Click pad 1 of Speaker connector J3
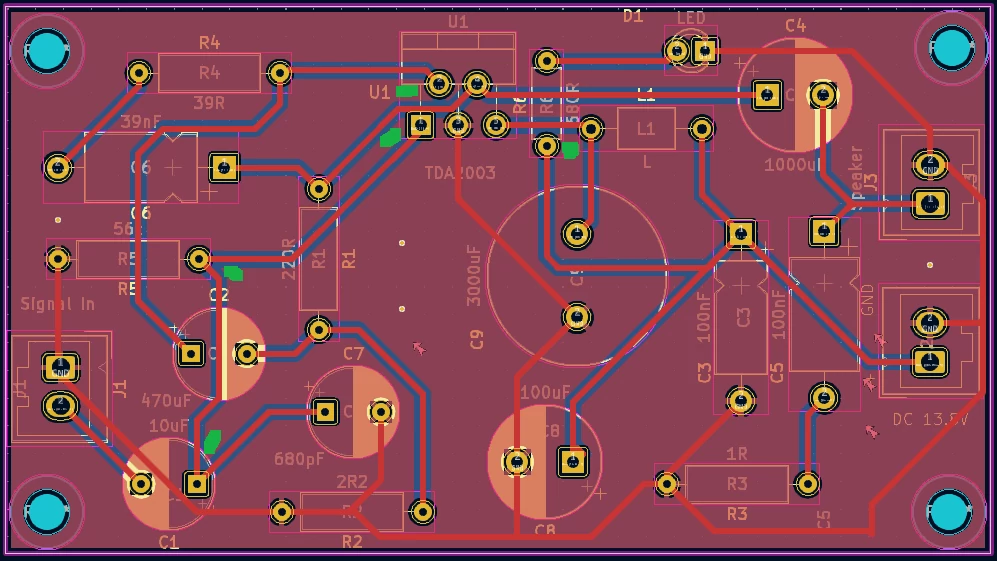The image size is (997, 561). point(930,204)
